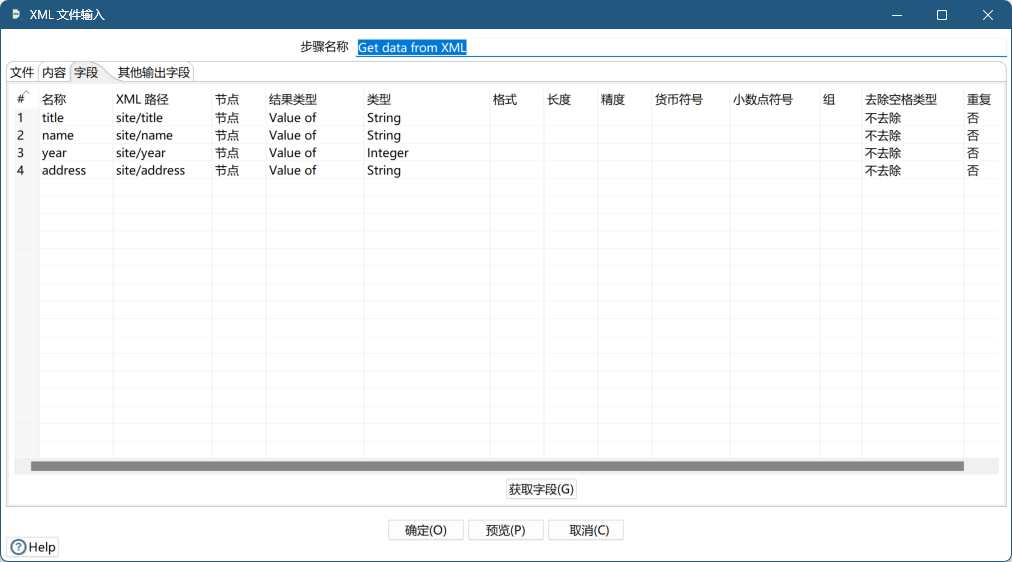Click the String type cell for address

coord(426,170)
